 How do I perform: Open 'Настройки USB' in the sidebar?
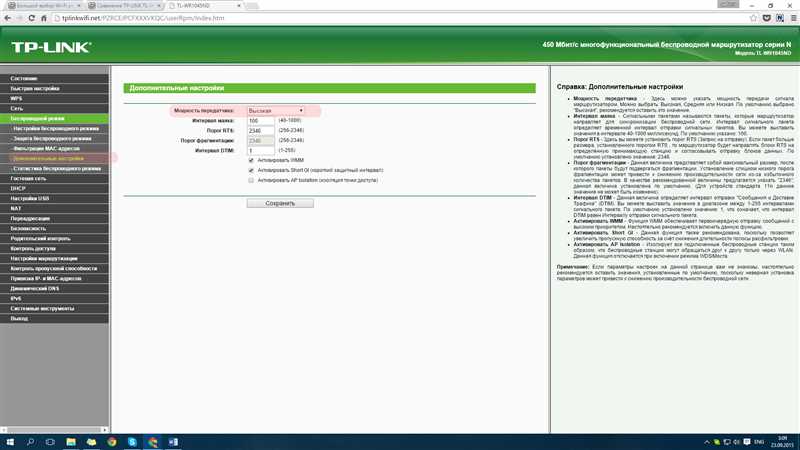tap(55, 198)
